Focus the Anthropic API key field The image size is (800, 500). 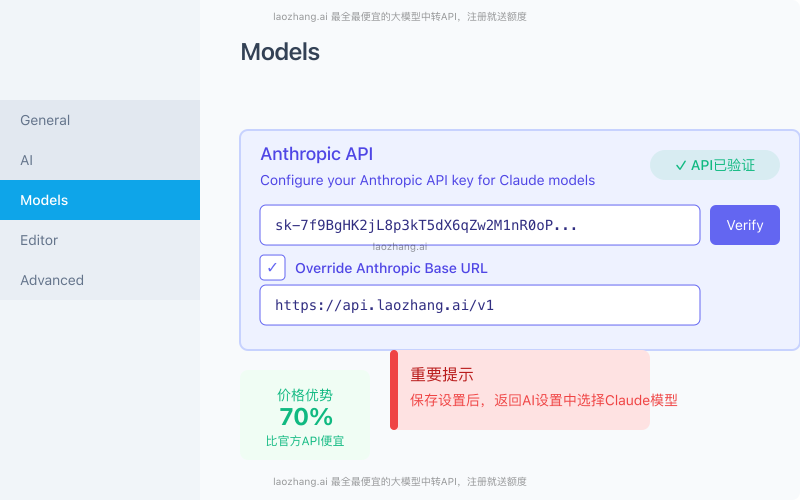tap(480, 225)
